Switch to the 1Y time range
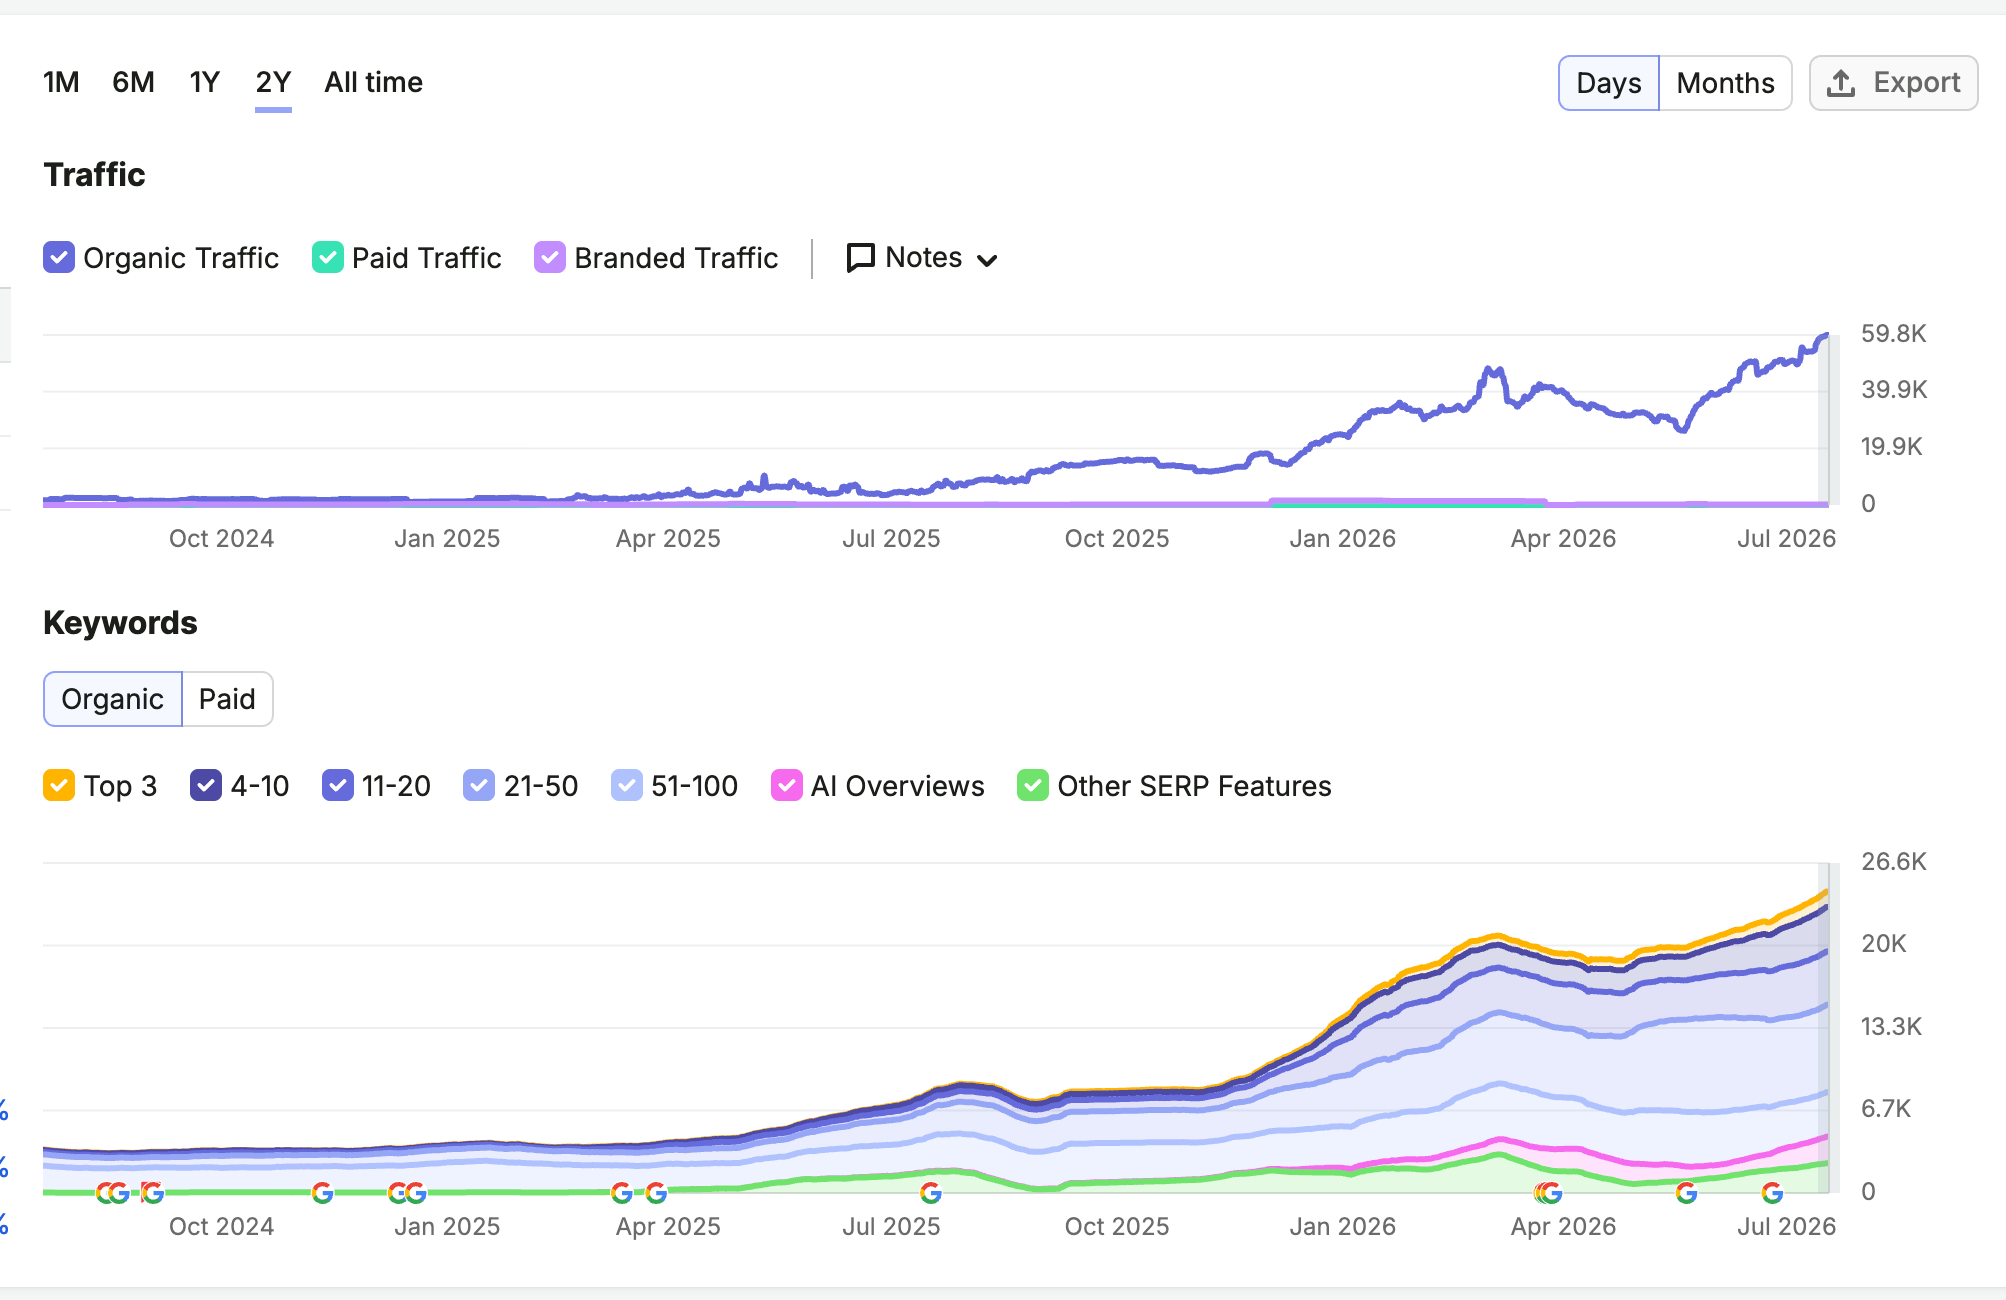 click(204, 82)
